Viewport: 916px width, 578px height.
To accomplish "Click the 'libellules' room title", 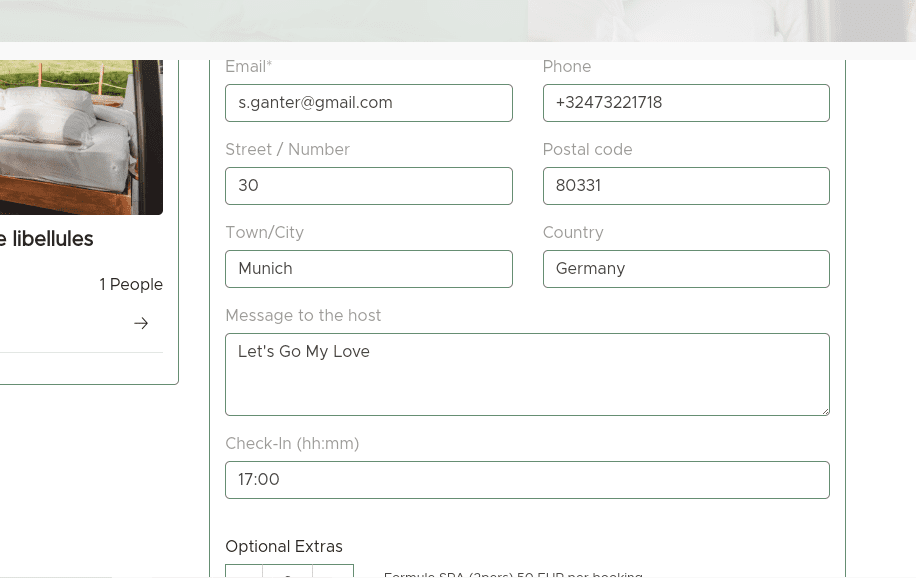I will pos(47,239).
